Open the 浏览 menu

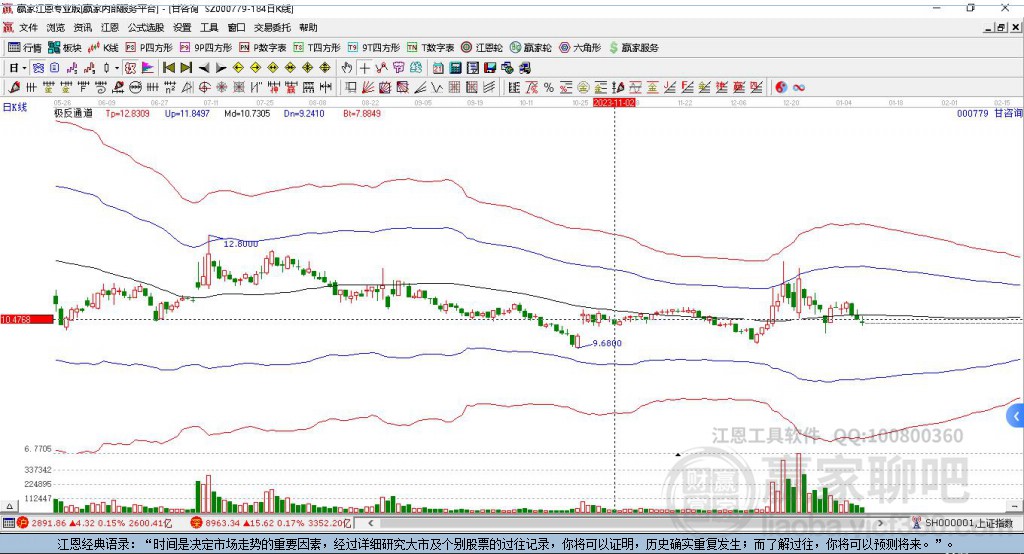point(56,27)
